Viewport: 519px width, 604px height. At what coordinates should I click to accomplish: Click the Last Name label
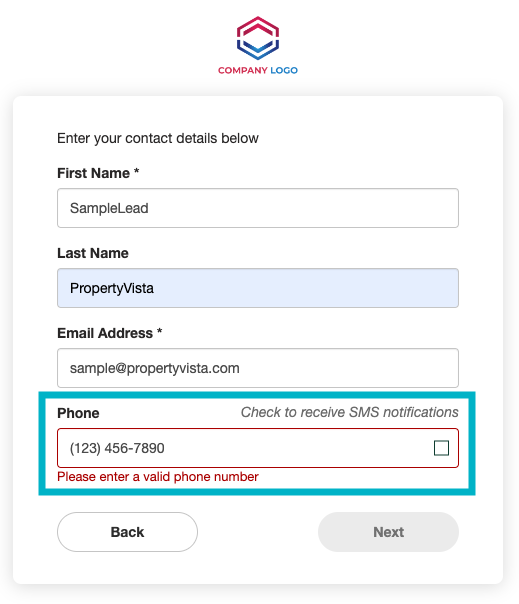coord(93,253)
